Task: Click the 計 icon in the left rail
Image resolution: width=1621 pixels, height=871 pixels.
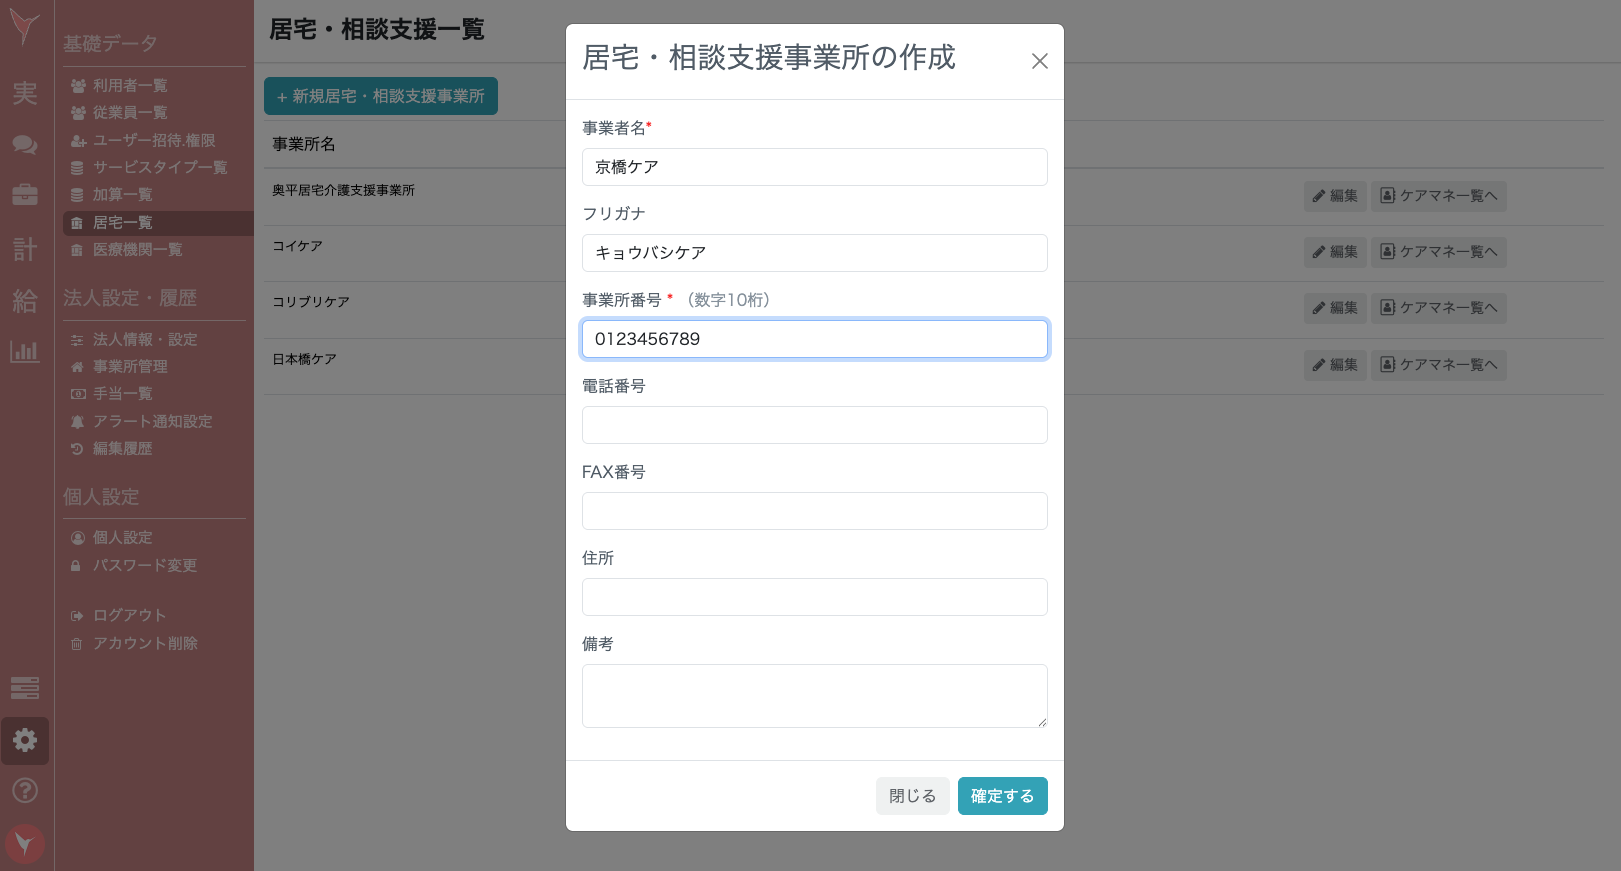Action: (x=25, y=249)
